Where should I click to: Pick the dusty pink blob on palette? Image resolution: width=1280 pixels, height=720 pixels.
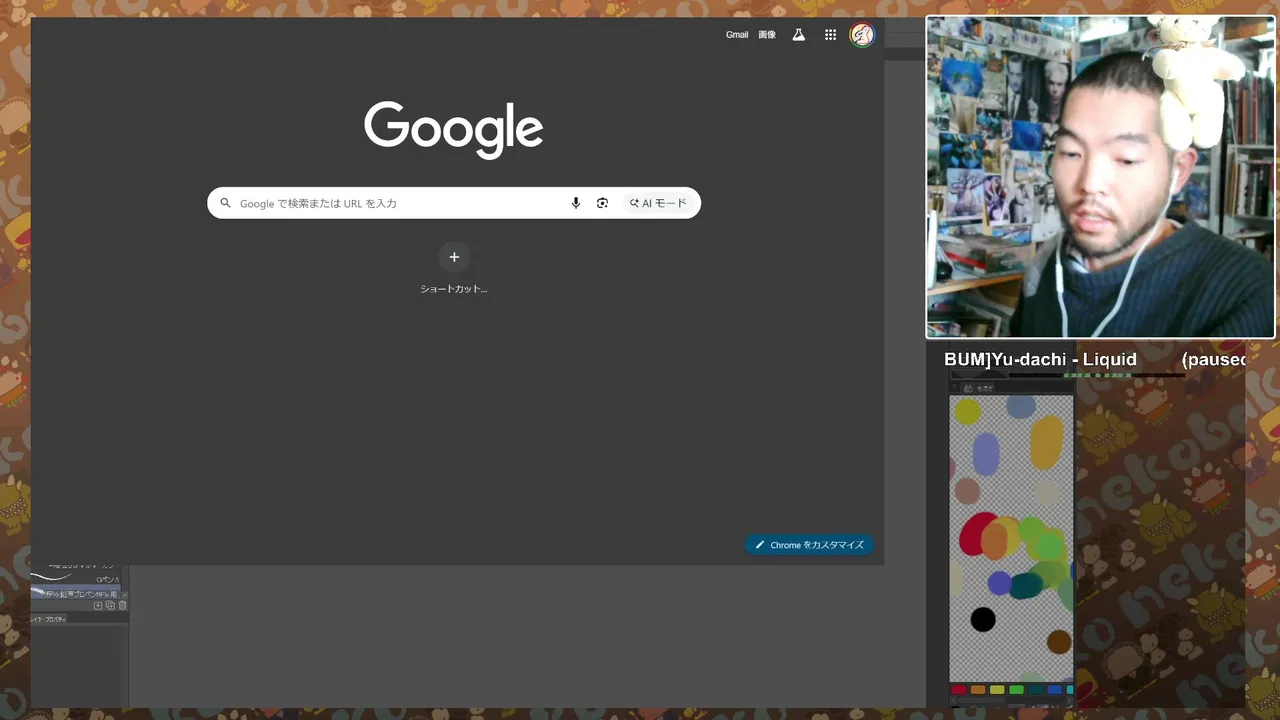click(967, 491)
